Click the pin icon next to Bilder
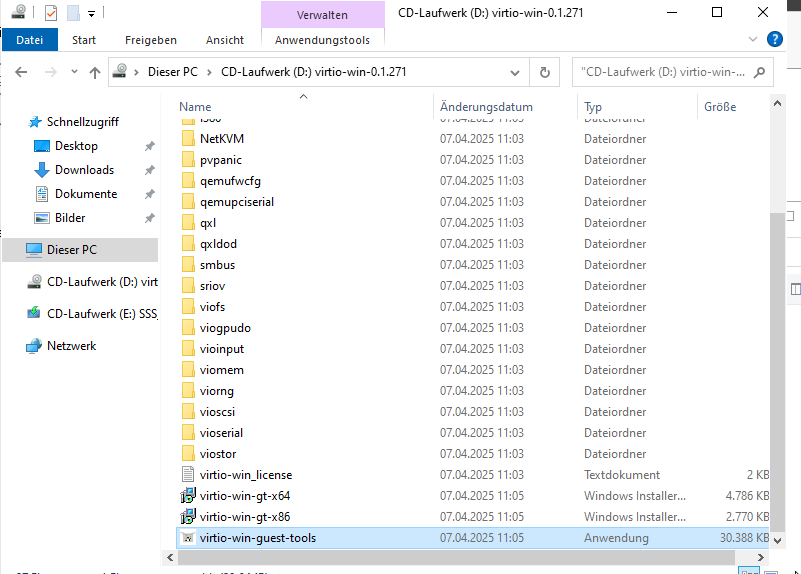The width and height of the screenshot is (801, 574). click(149, 218)
